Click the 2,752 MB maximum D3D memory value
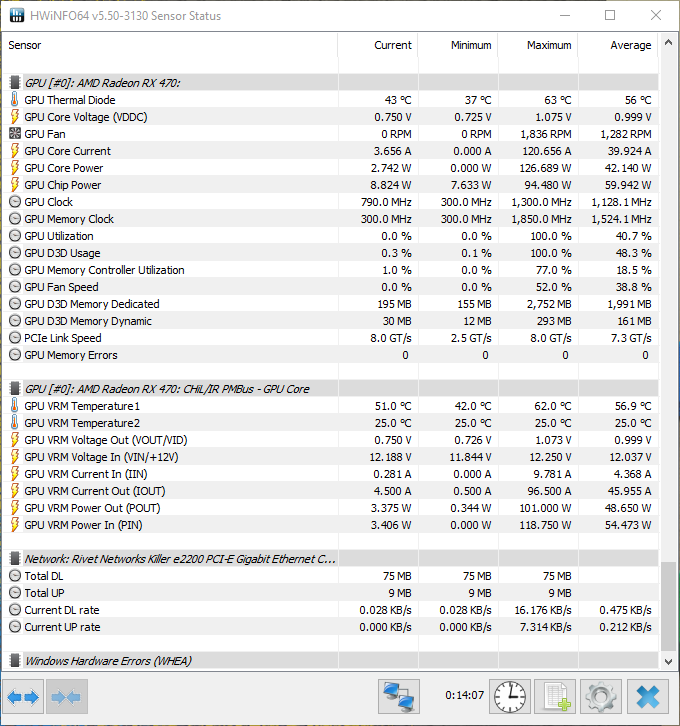This screenshot has width=680, height=726. point(549,304)
